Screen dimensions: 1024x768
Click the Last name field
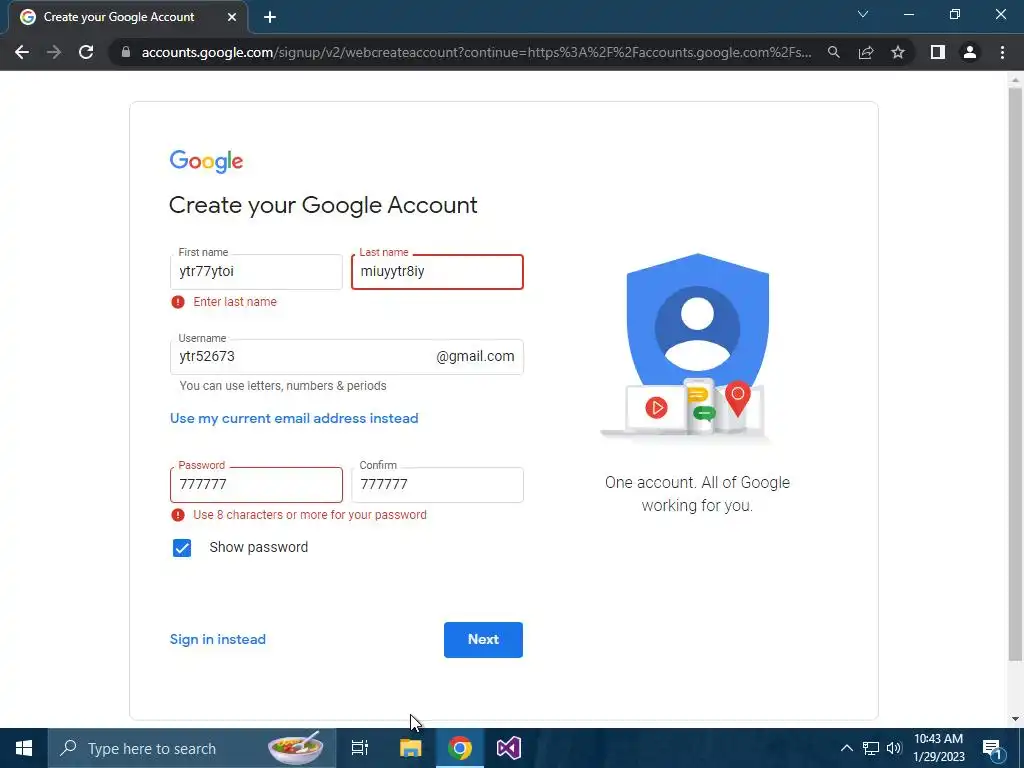[x=437, y=272]
